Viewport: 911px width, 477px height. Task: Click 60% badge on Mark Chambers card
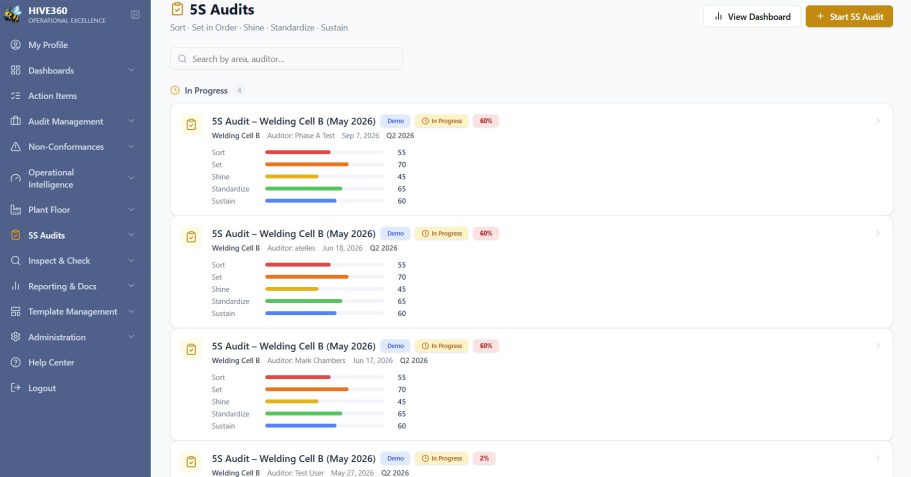tap(486, 346)
